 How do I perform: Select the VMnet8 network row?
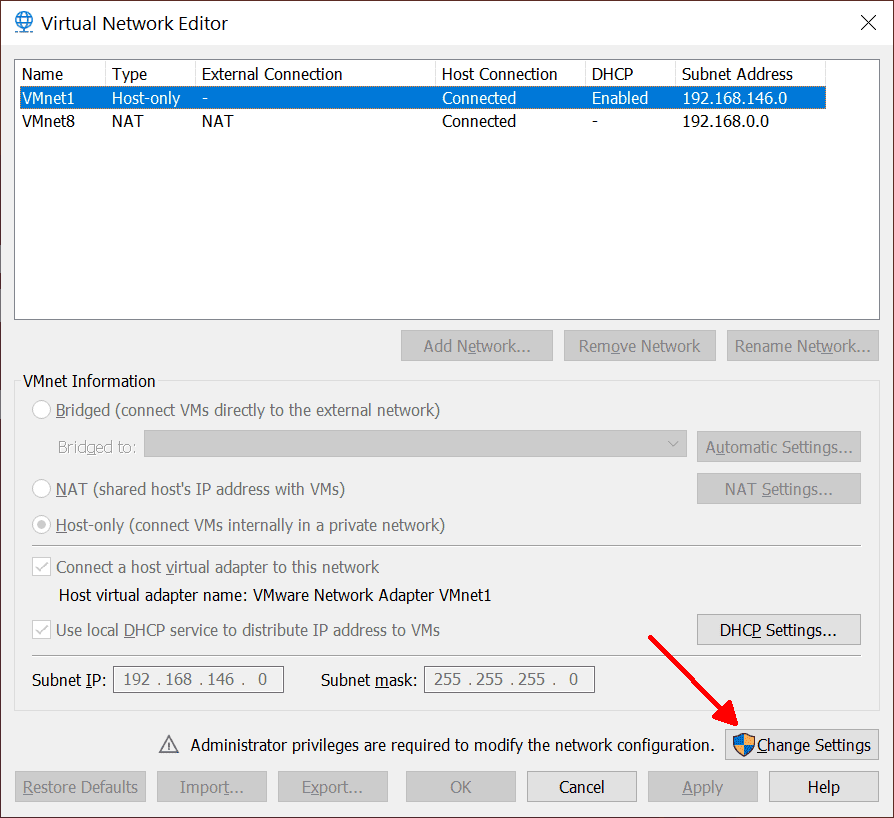click(300, 121)
